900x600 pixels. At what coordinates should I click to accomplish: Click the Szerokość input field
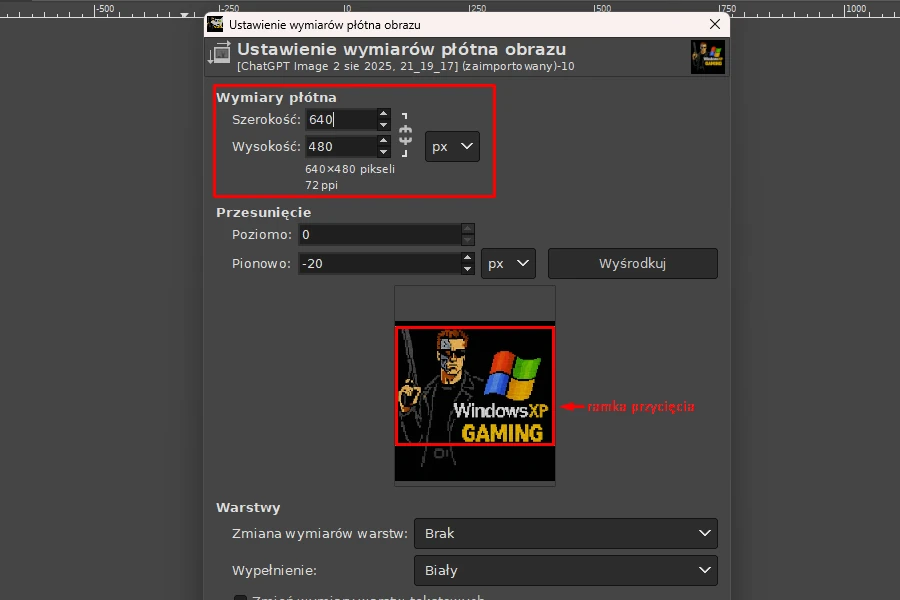pyautogui.click(x=342, y=119)
